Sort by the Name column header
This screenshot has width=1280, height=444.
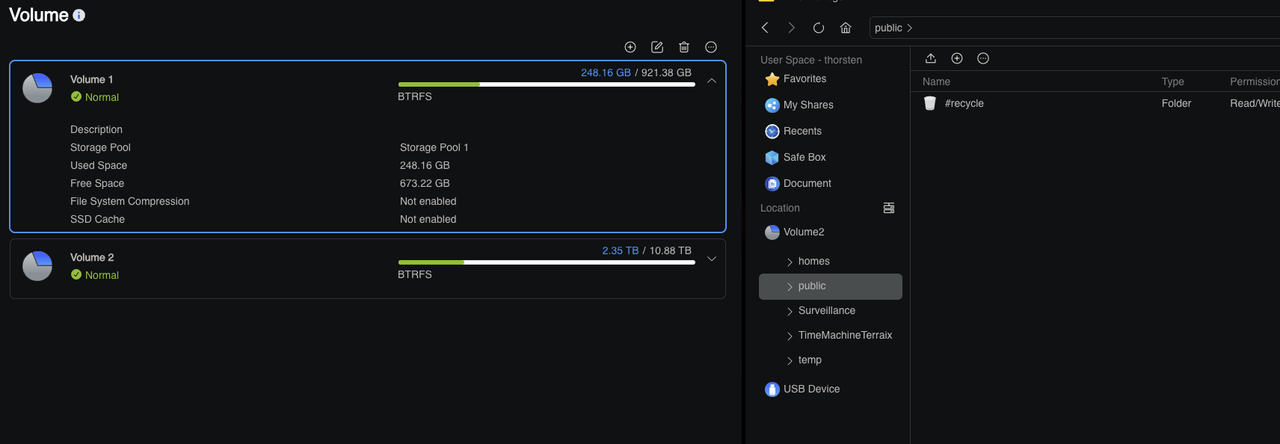[936, 81]
